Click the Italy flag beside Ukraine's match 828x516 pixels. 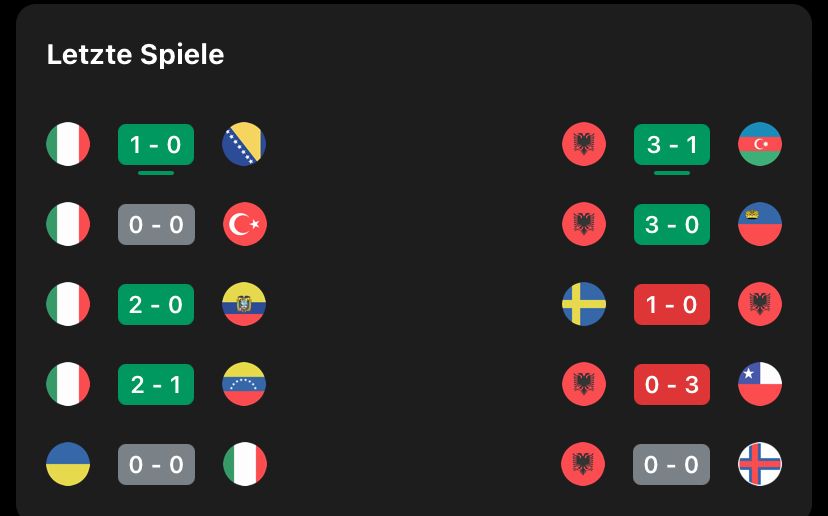tap(244, 464)
